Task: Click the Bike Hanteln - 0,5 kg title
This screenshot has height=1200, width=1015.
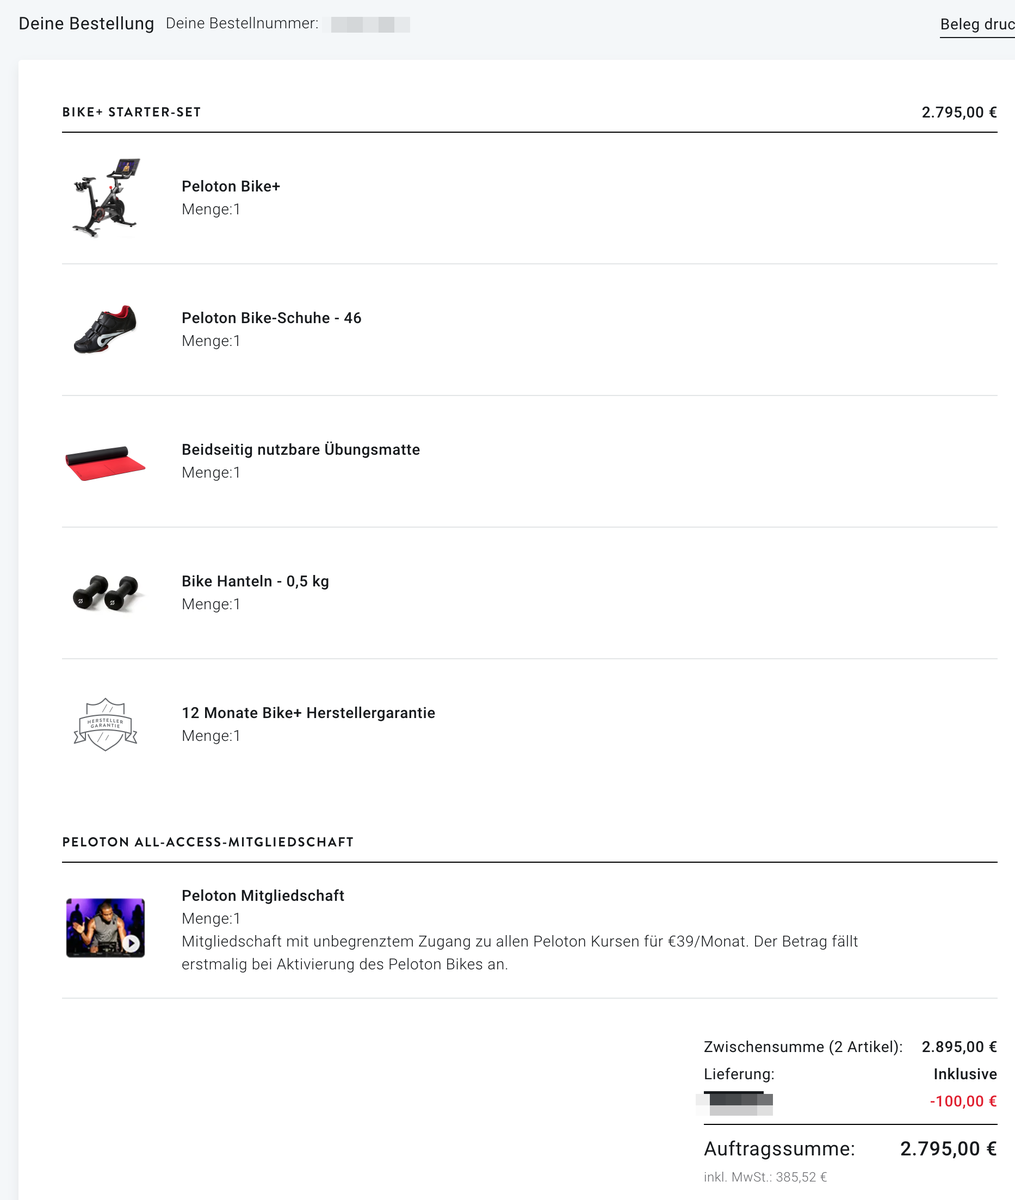Action: pos(255,581)
